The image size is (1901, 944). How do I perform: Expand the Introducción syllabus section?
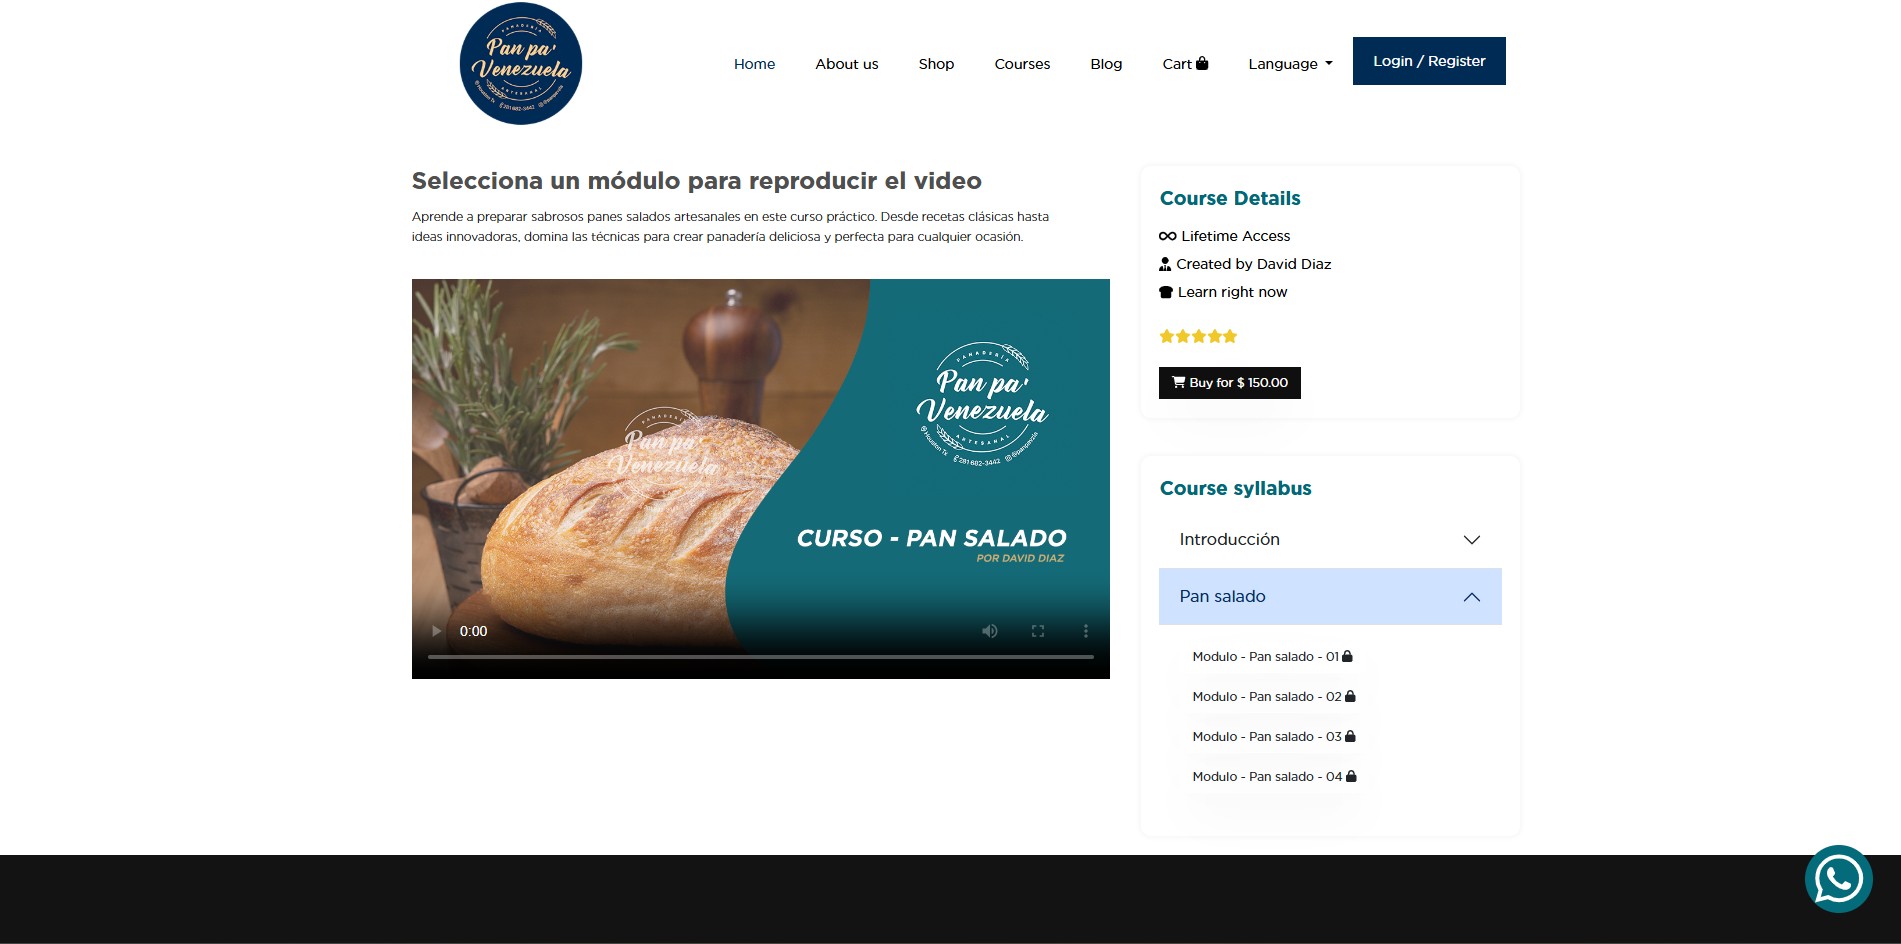tap(1330, 540)
